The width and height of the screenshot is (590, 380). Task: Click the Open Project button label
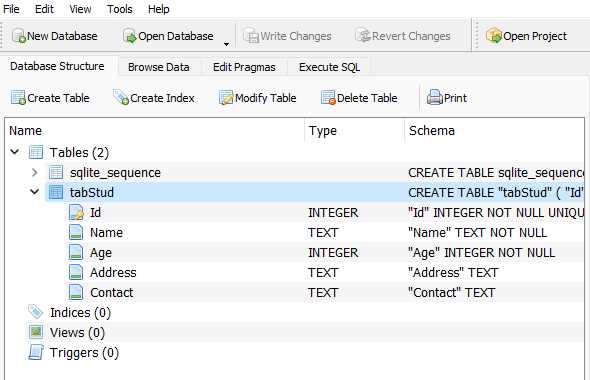[x=535, y=36]
